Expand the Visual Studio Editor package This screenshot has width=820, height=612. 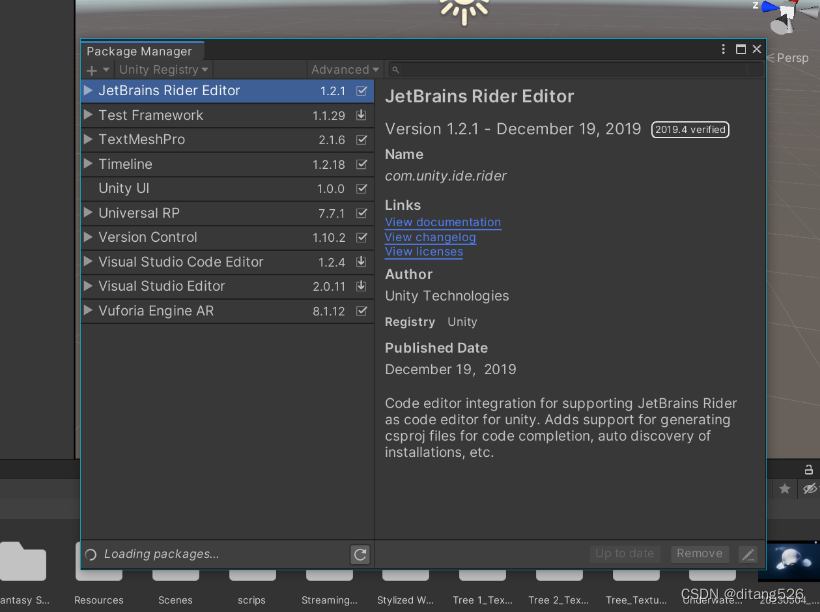click(x=88, y=286)
